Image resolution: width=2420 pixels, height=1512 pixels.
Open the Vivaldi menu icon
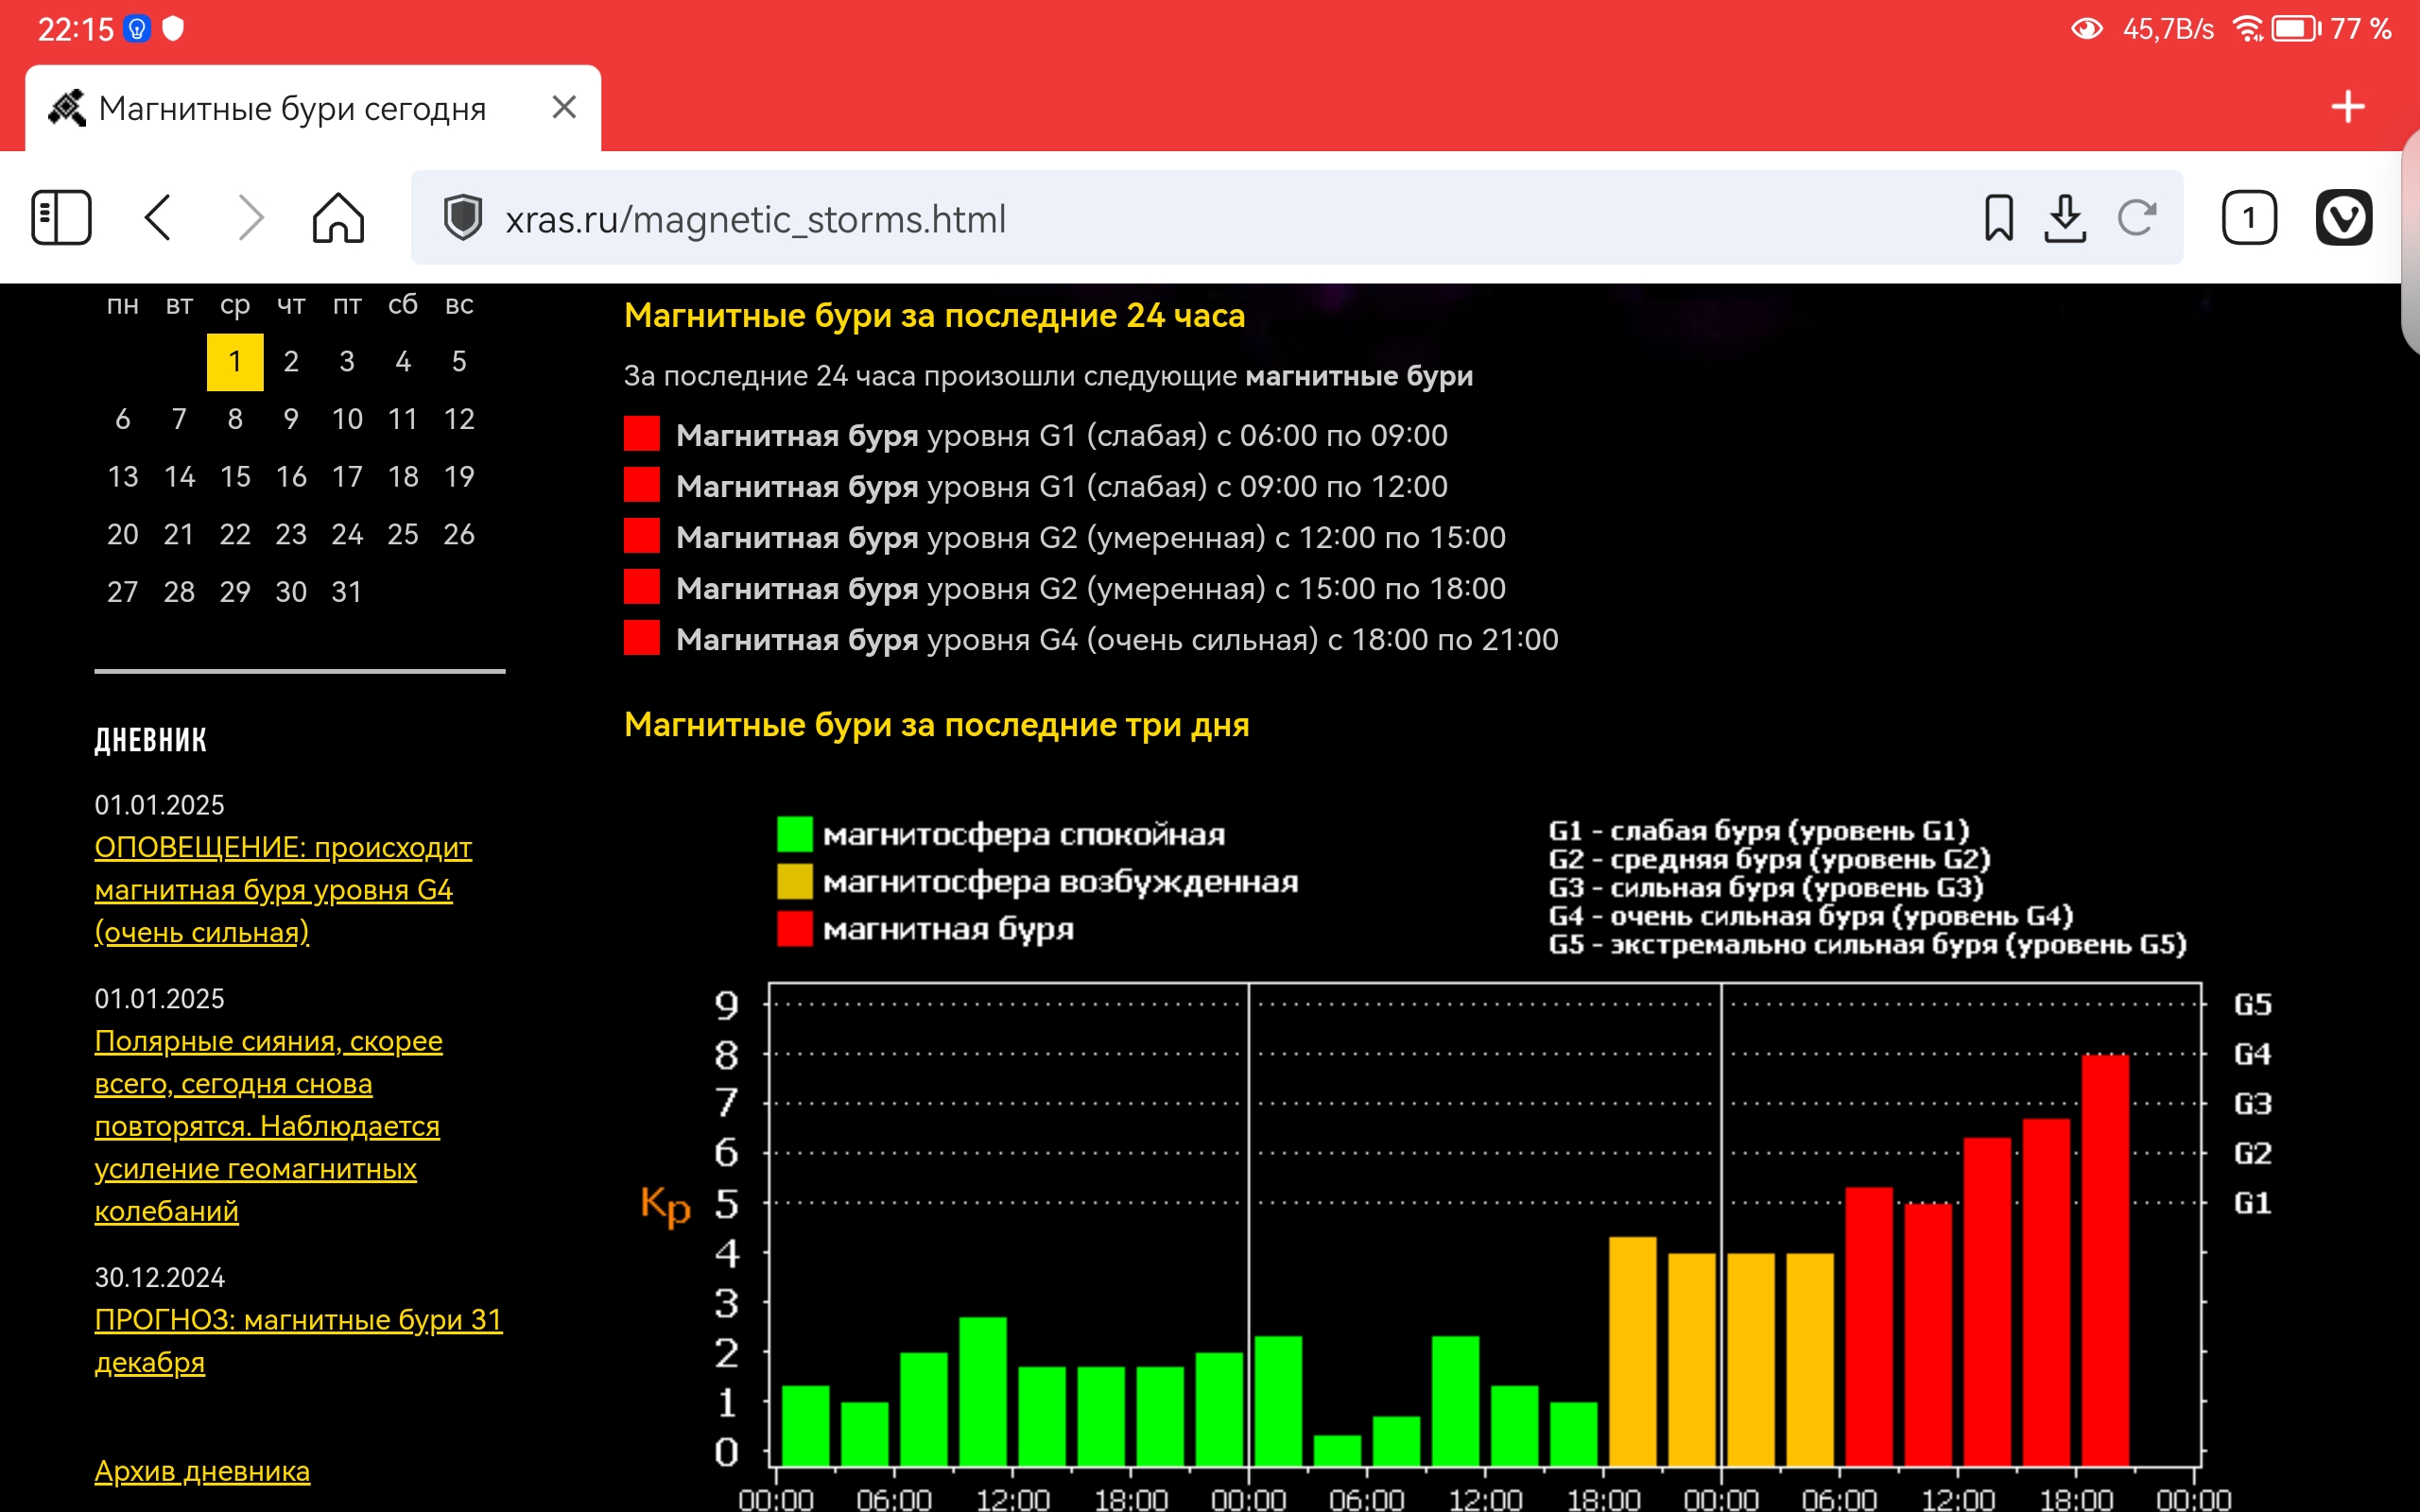[2344, 217]
